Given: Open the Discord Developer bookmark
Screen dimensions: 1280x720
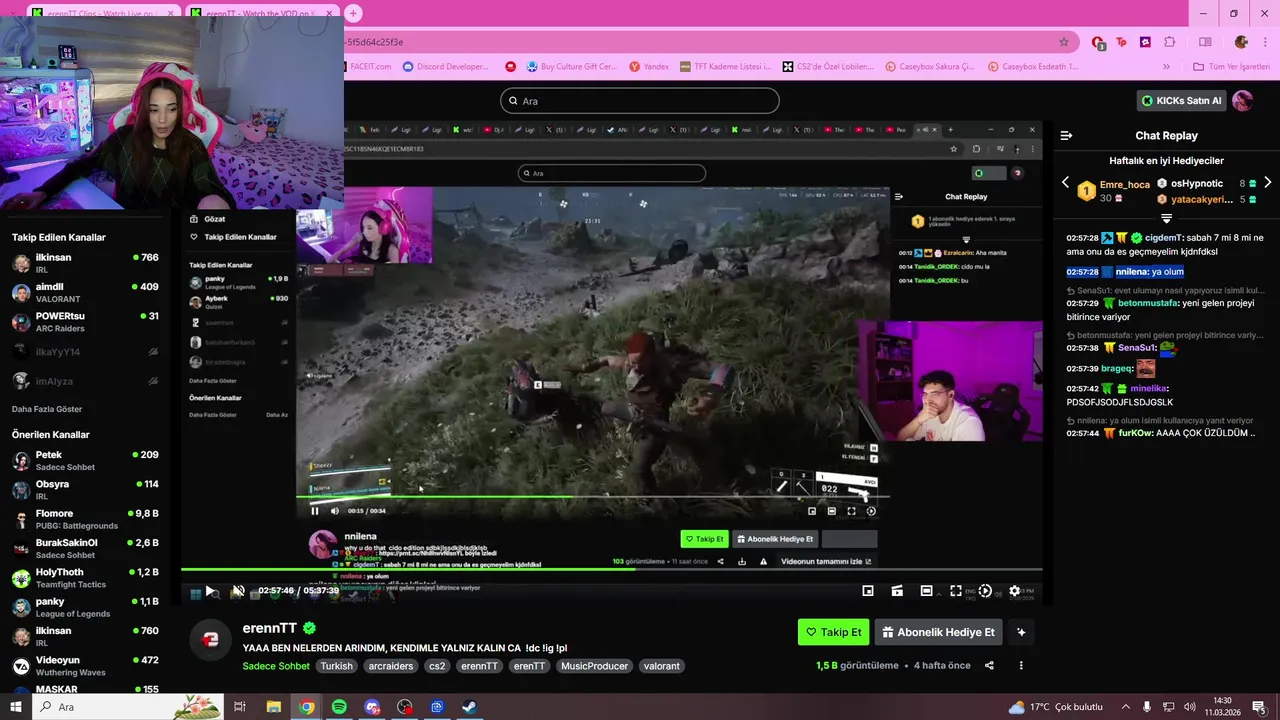Looking at the screenshot, I should 446,67.
